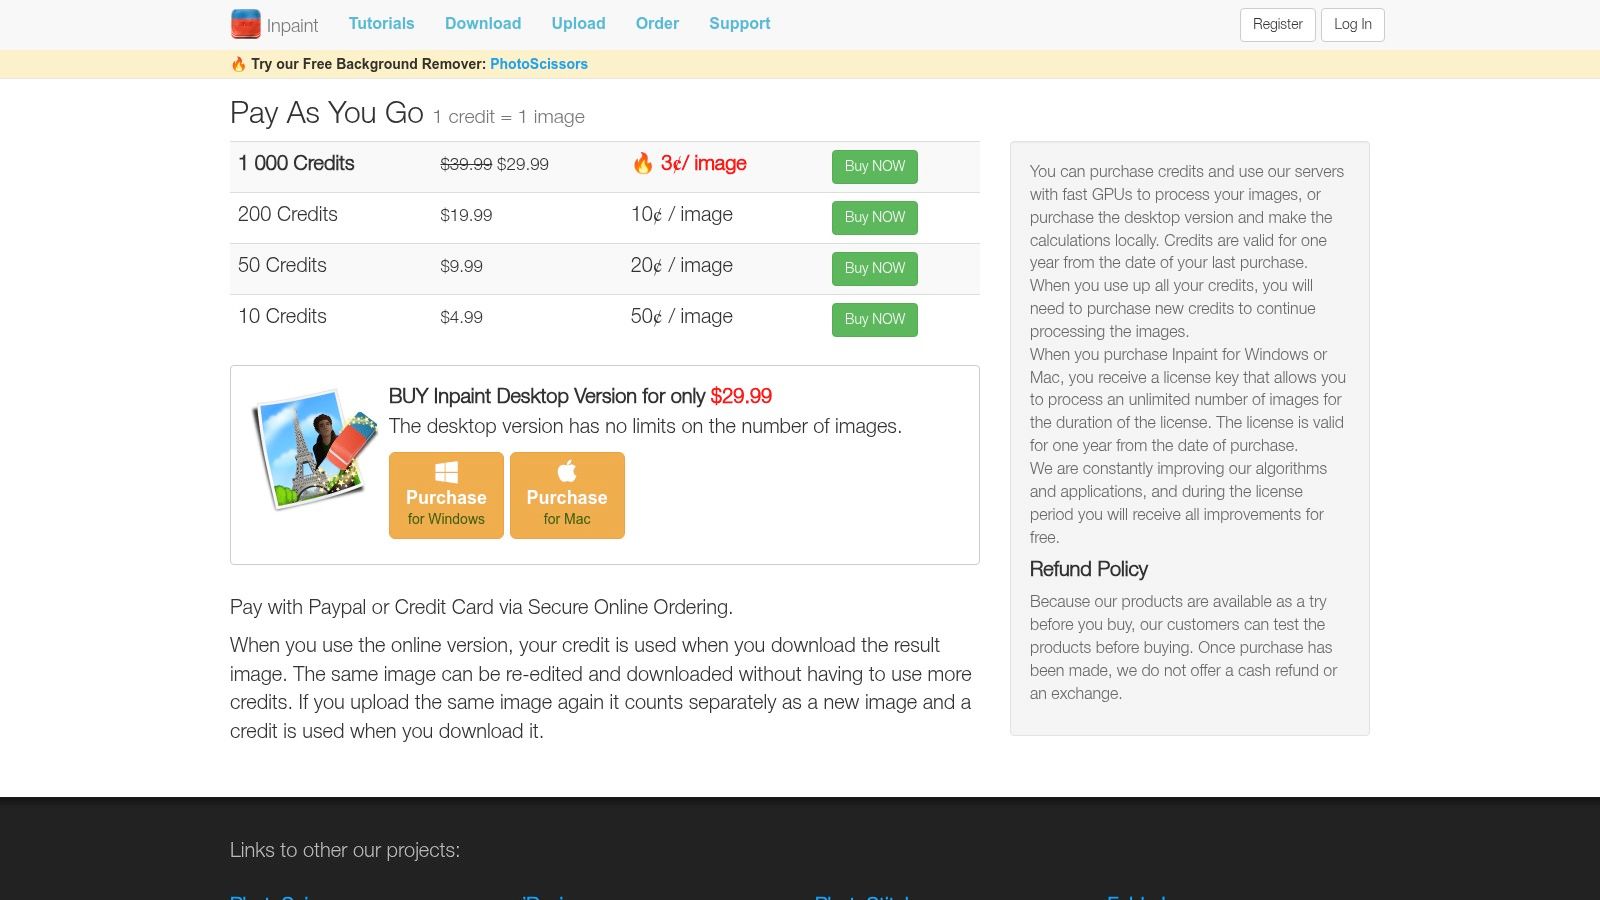
Task: Click the fire icon beside 3¢/ image
Action: tap(643, 164)
